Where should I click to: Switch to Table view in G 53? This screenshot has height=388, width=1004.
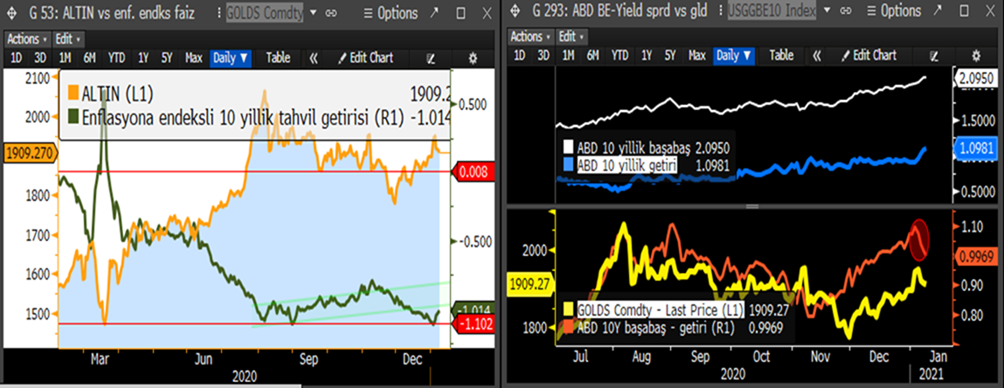point(278,58)
